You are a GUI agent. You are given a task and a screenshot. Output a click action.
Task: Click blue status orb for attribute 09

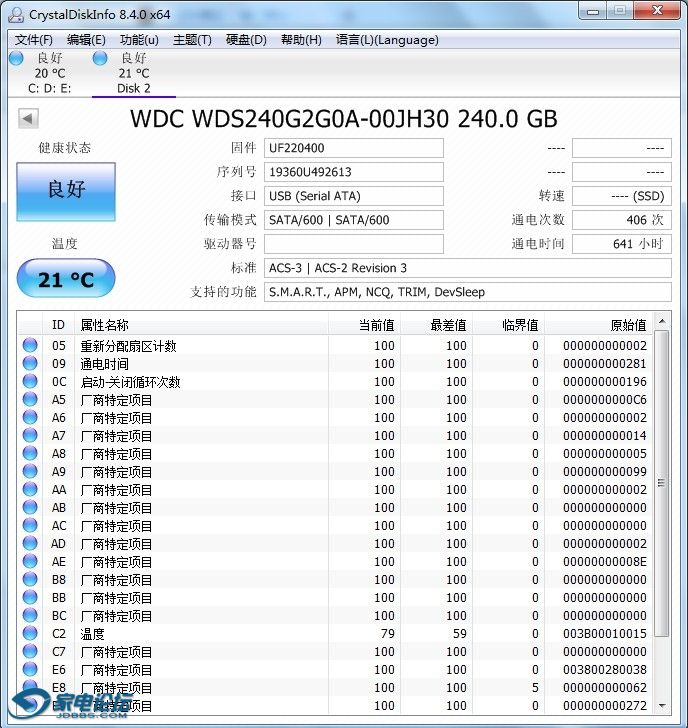pos(30,363)
